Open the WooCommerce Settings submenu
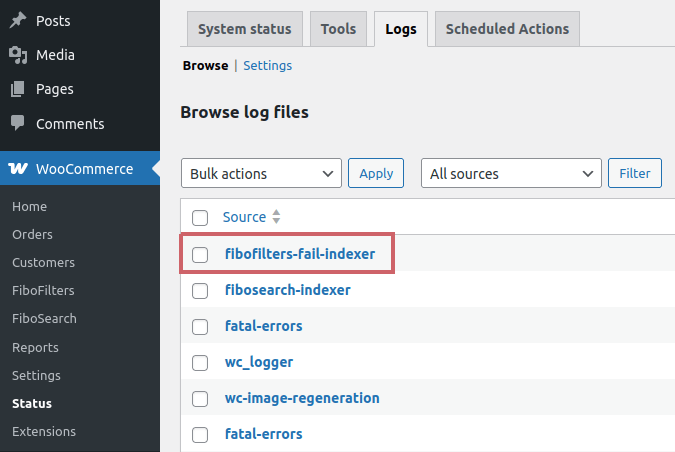675x452 pixels. (x=36, y=375)
